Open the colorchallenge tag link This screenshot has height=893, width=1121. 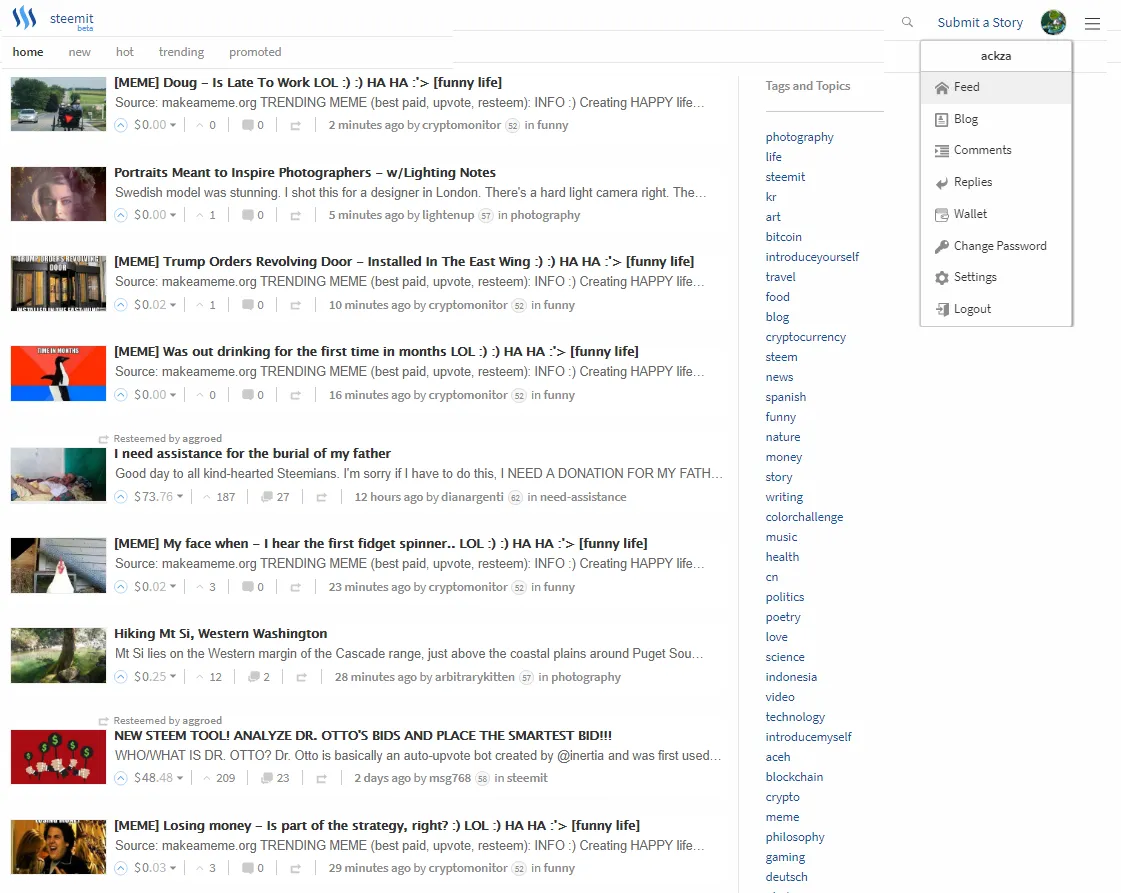[804, 517]
